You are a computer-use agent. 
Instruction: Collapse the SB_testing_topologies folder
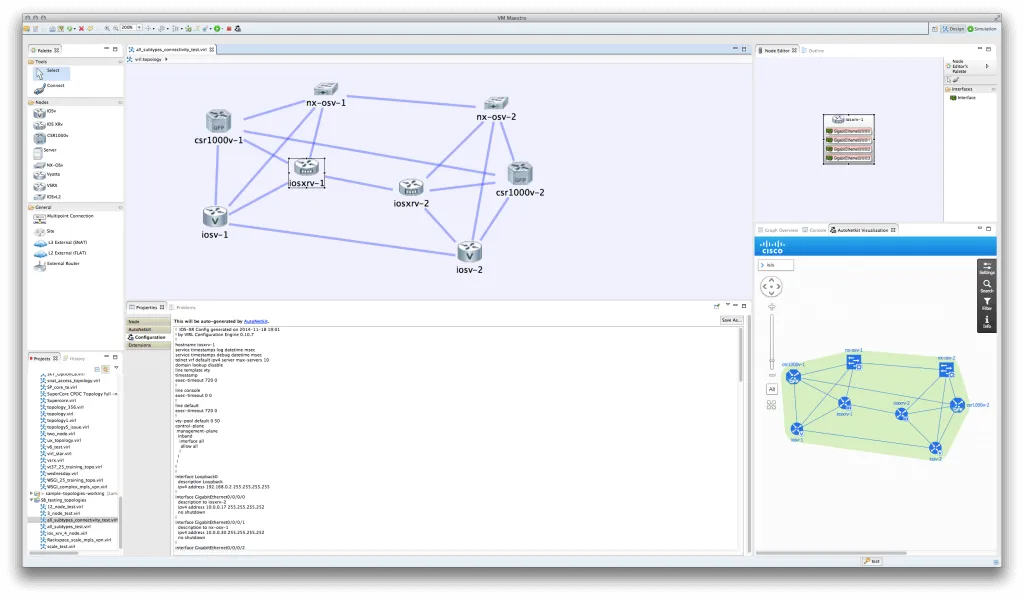pos(31,500)
